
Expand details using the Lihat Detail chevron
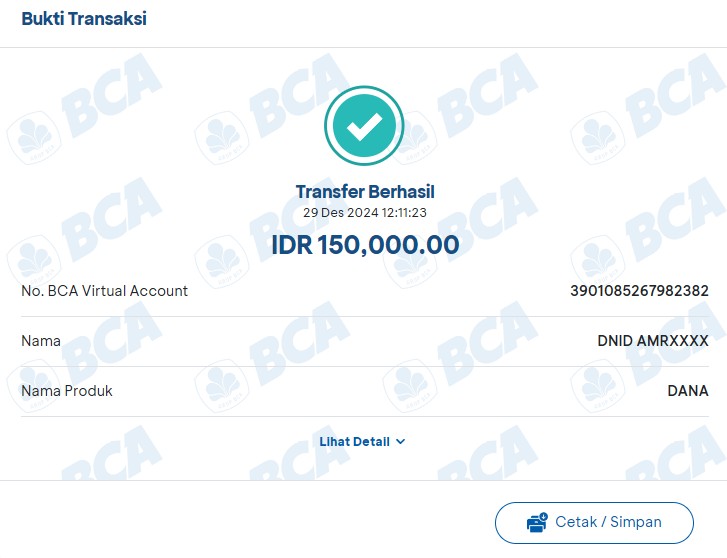pyautogui.click(x=401, y=442)
